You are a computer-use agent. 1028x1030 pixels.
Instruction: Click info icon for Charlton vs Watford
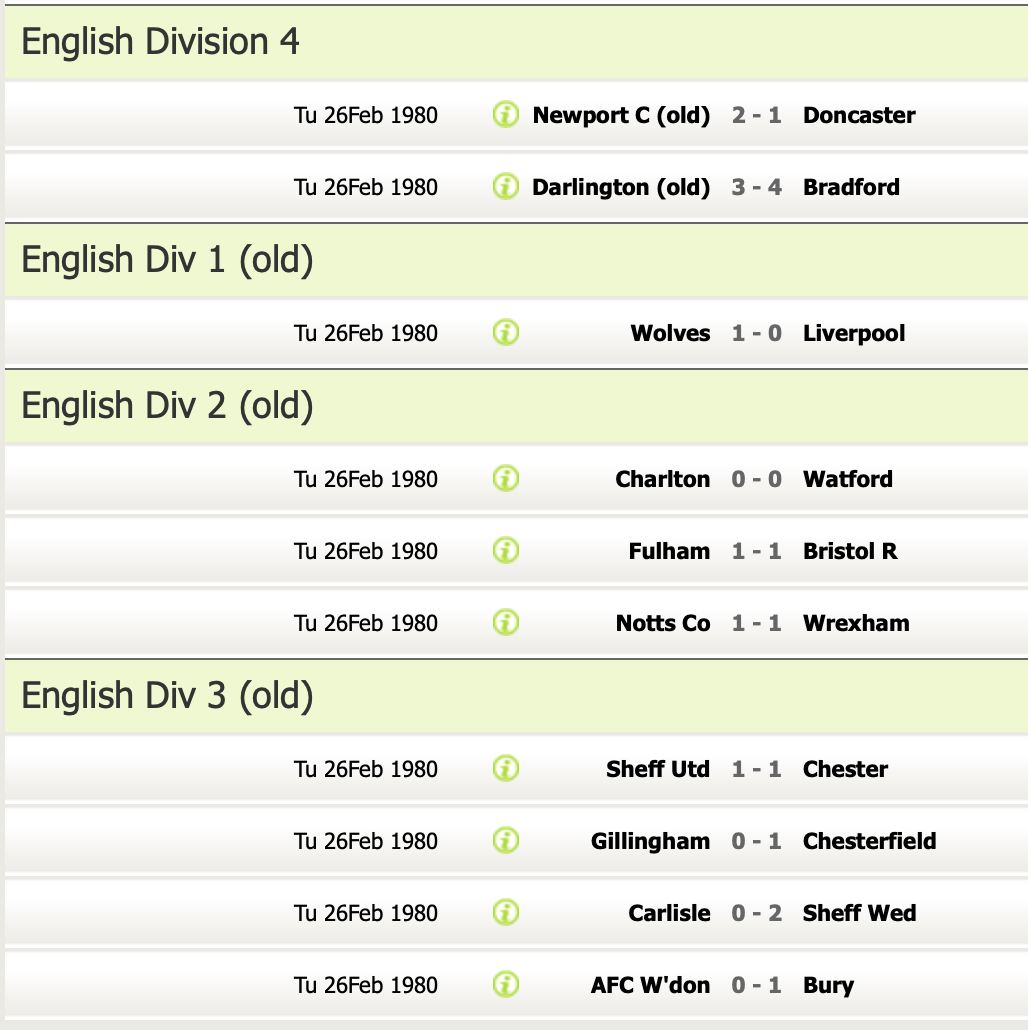tap(506, 479)
